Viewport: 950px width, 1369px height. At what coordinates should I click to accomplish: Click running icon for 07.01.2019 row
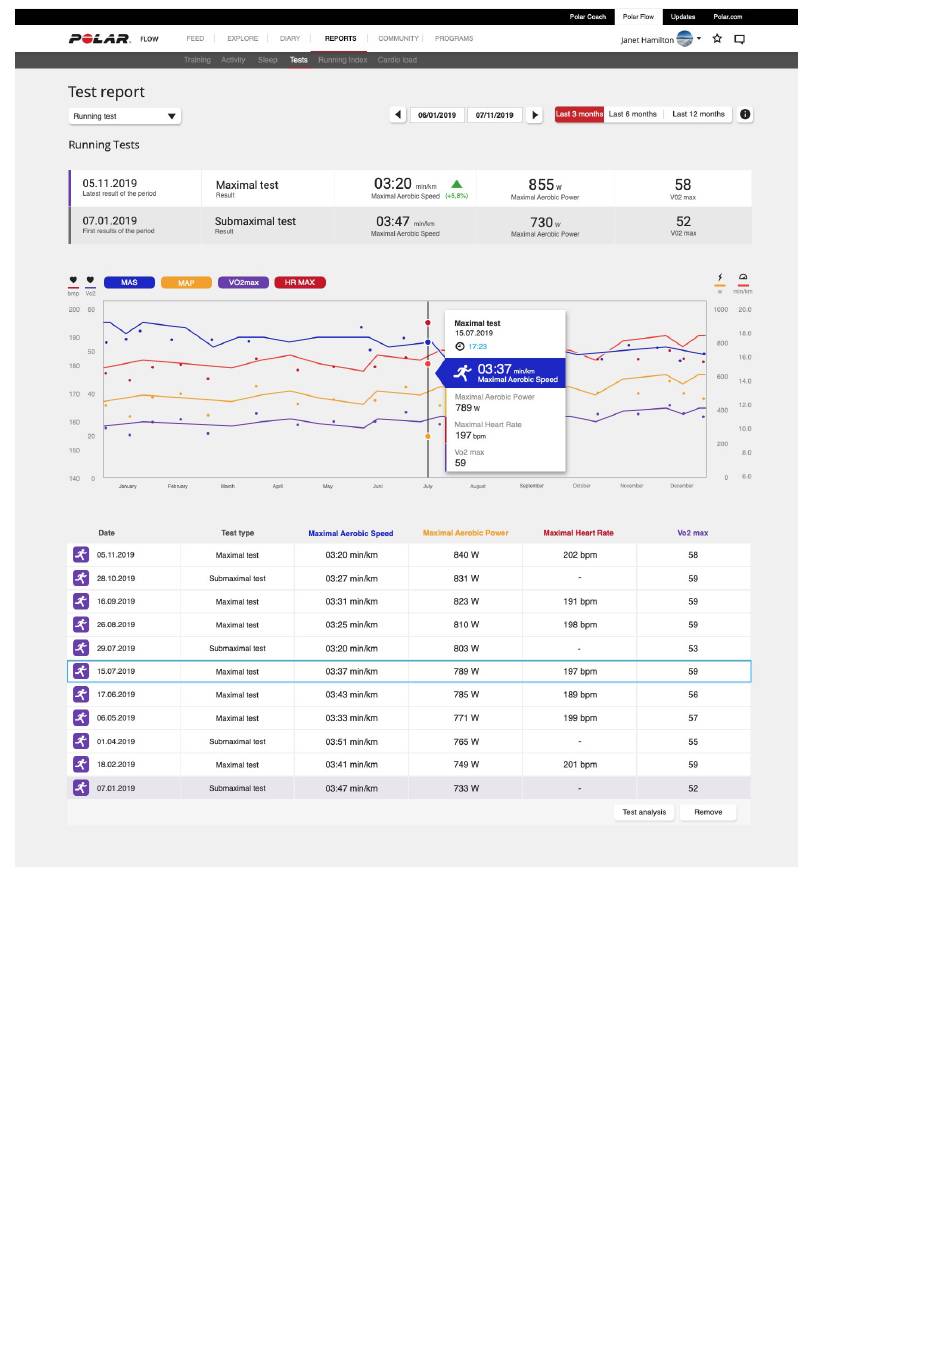click(81, 788)
